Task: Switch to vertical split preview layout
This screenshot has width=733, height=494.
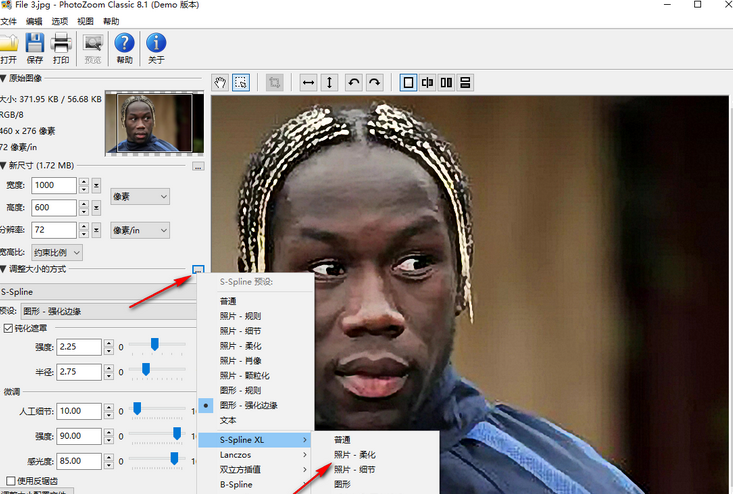Action: [x=428, y=82]
